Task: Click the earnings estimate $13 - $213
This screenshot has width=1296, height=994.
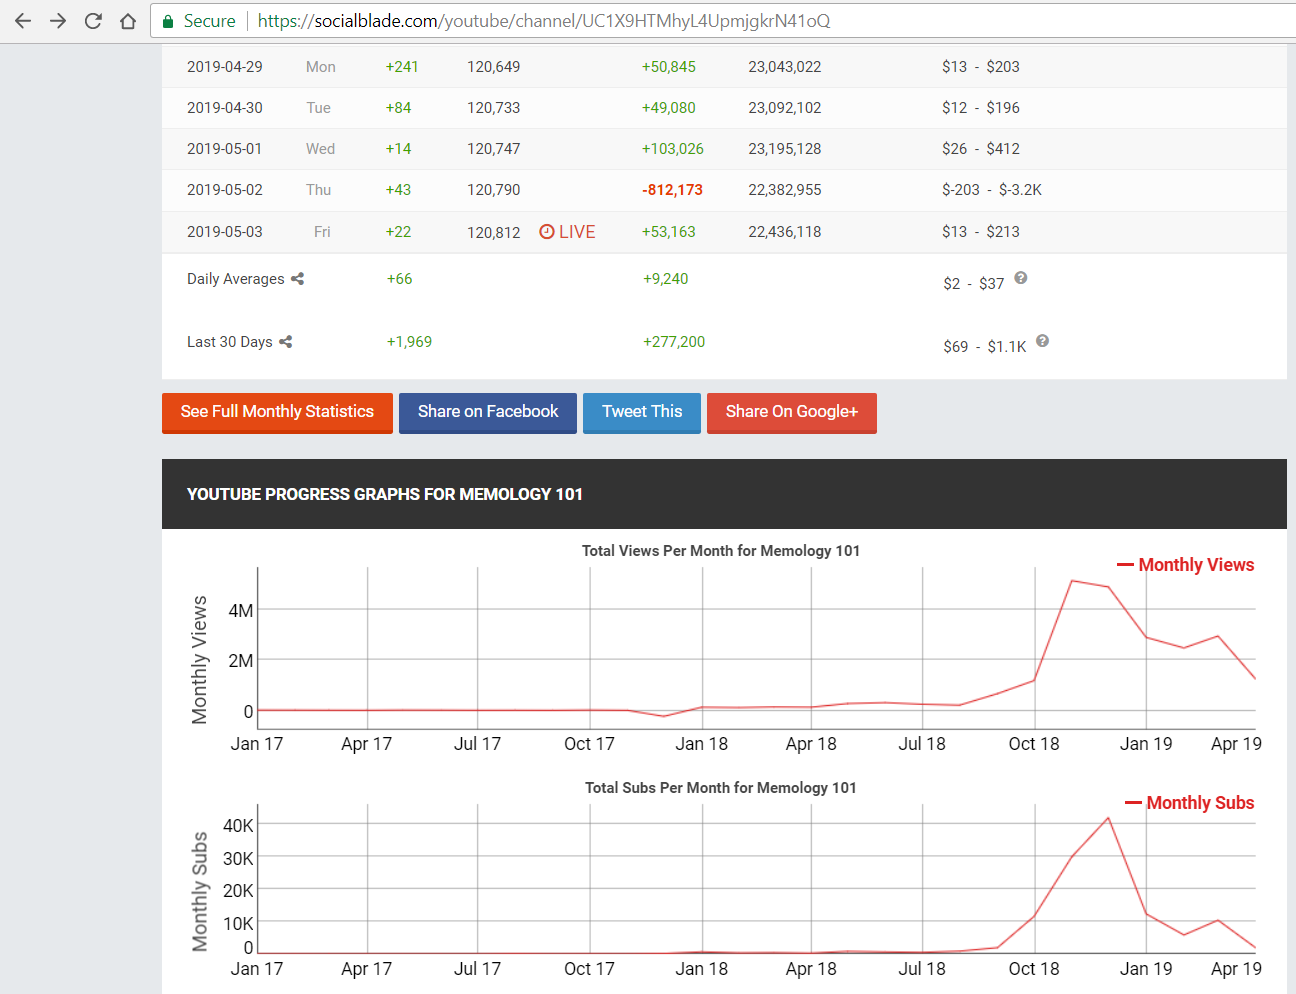Action: (981, 232)
